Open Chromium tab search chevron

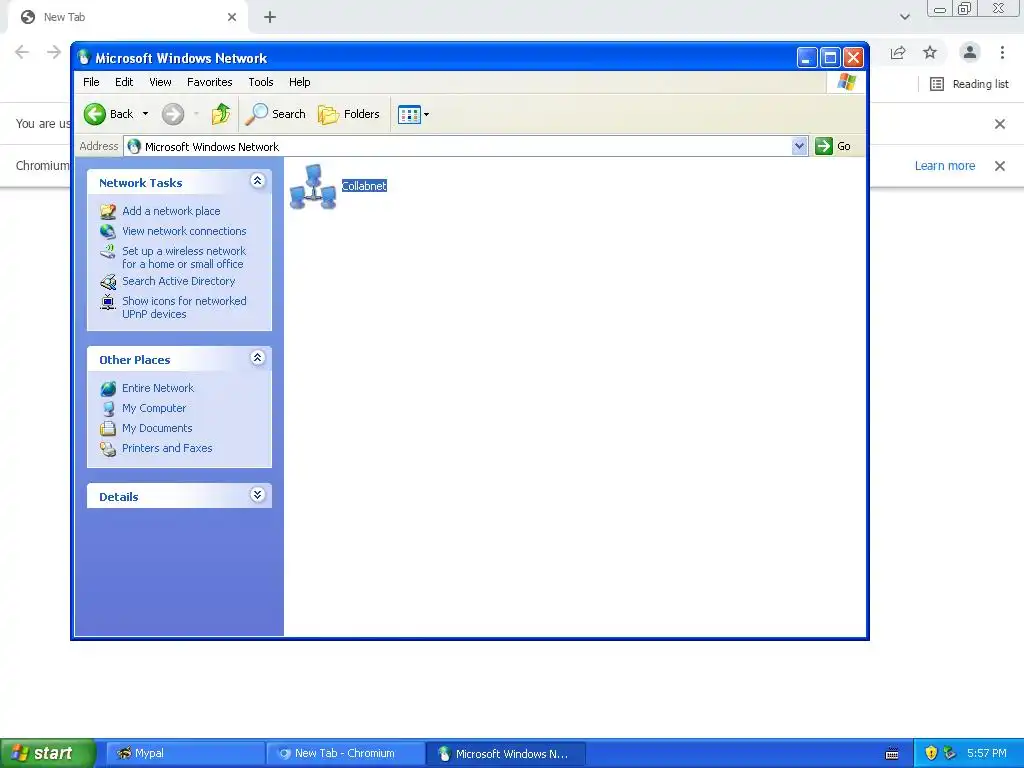[904, 17]
